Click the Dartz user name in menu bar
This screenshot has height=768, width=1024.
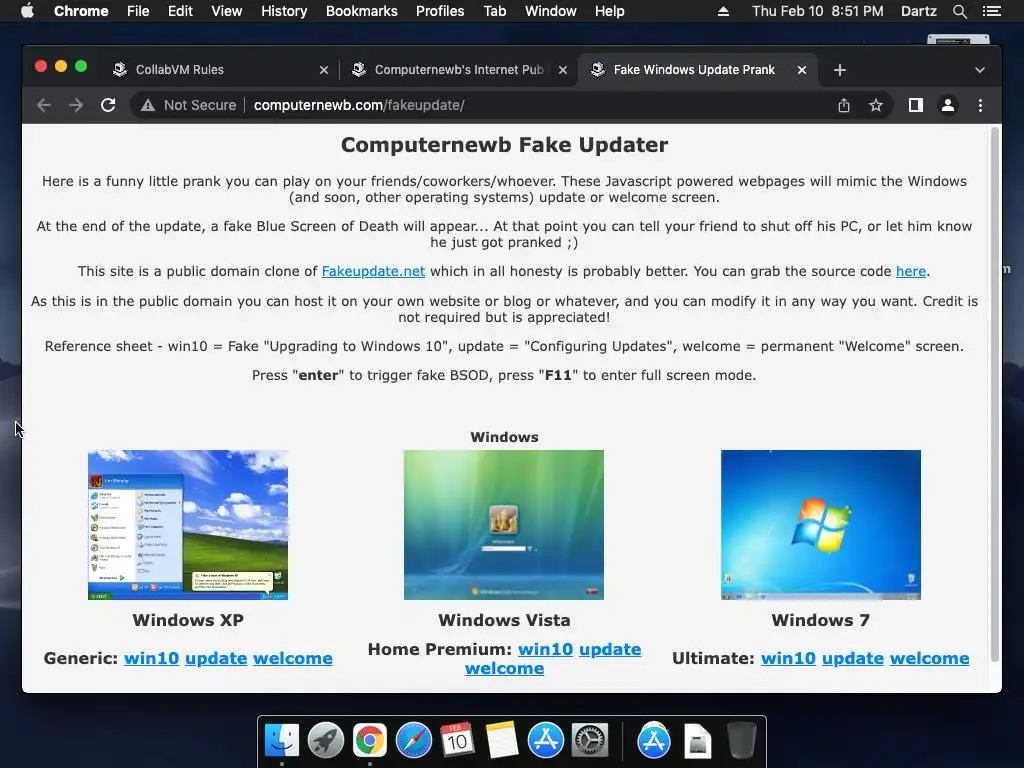918,11
